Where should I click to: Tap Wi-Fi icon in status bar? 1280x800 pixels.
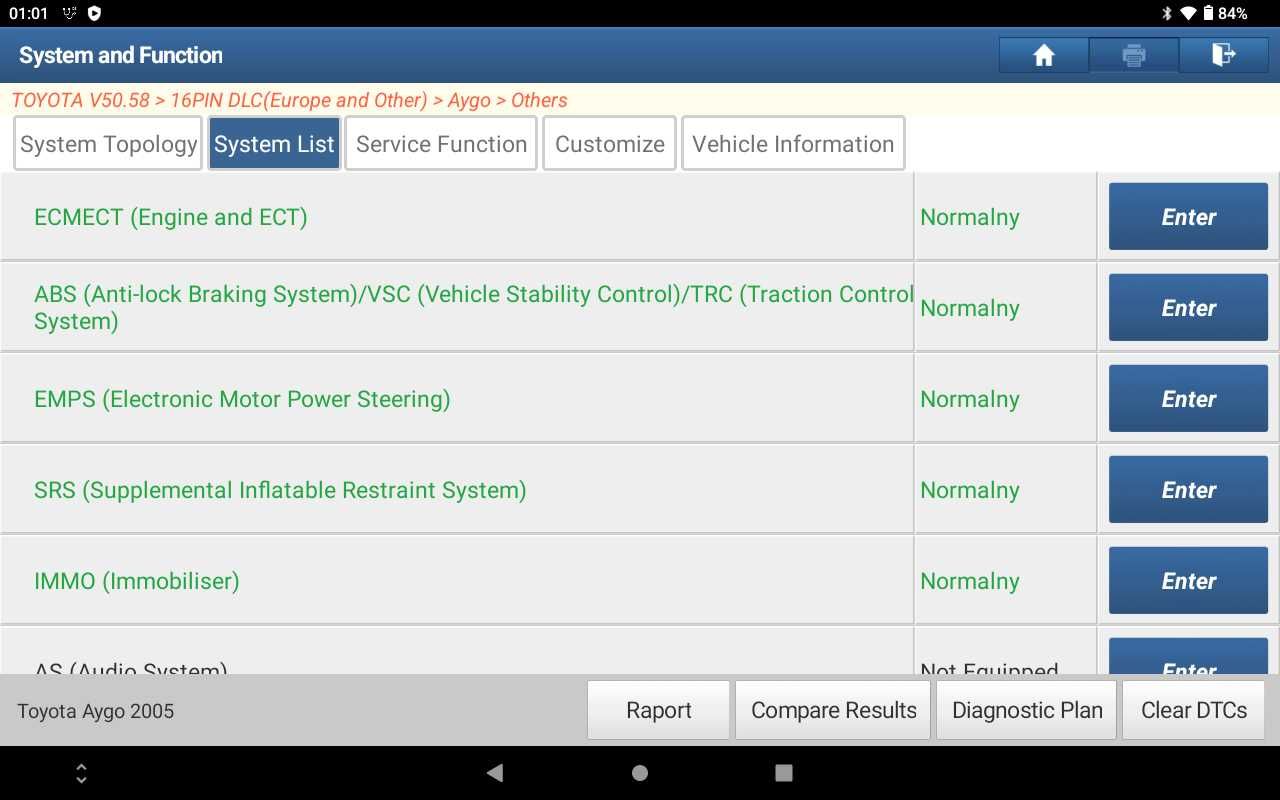pos(1188,13)
